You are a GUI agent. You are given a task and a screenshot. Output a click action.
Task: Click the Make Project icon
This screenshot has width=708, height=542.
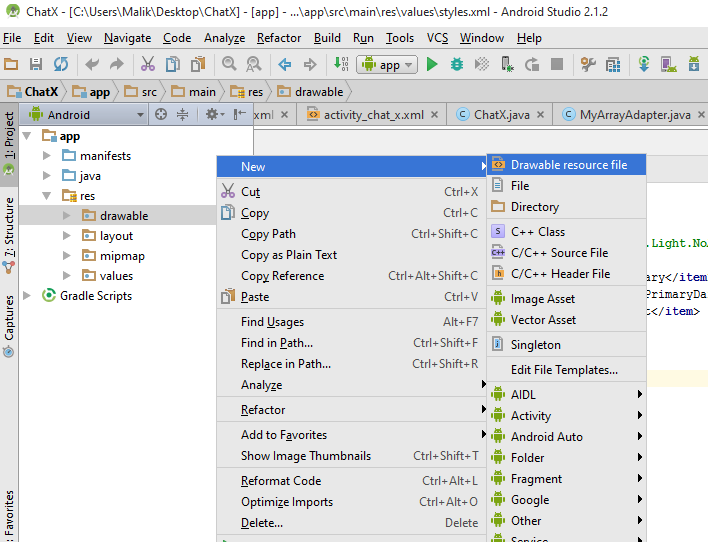coord(341,64)
